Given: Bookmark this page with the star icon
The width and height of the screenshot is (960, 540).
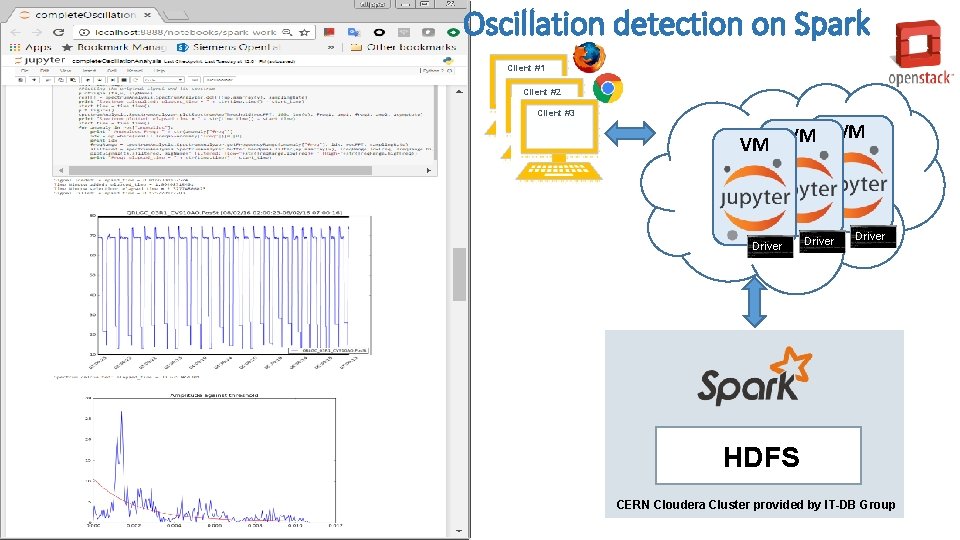Looking at the screenshot, I should 304,32.
